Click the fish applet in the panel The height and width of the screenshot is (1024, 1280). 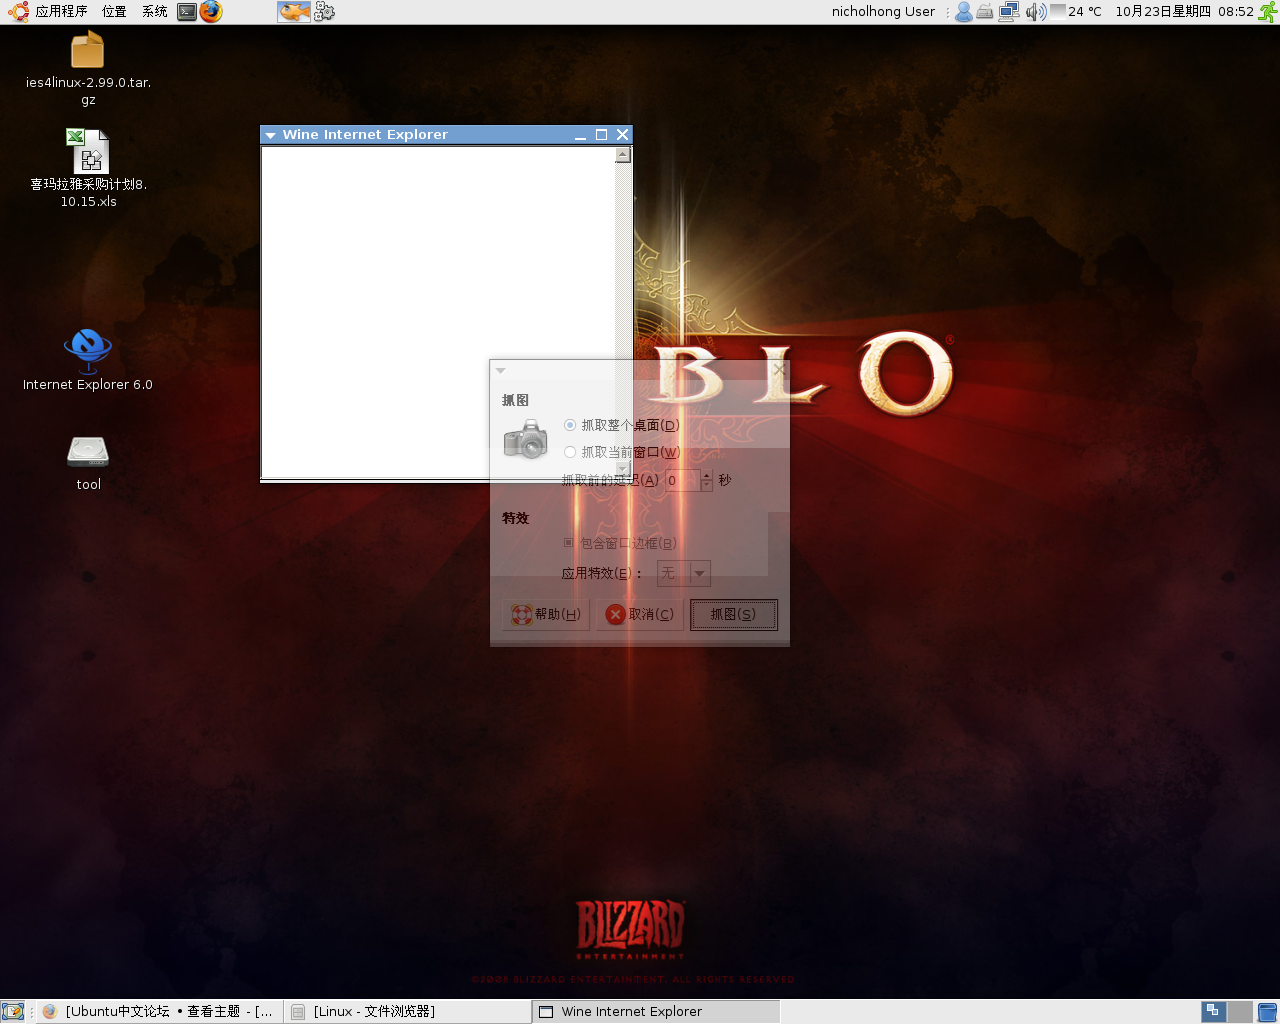pyautogui.click(x=294, y=12)
